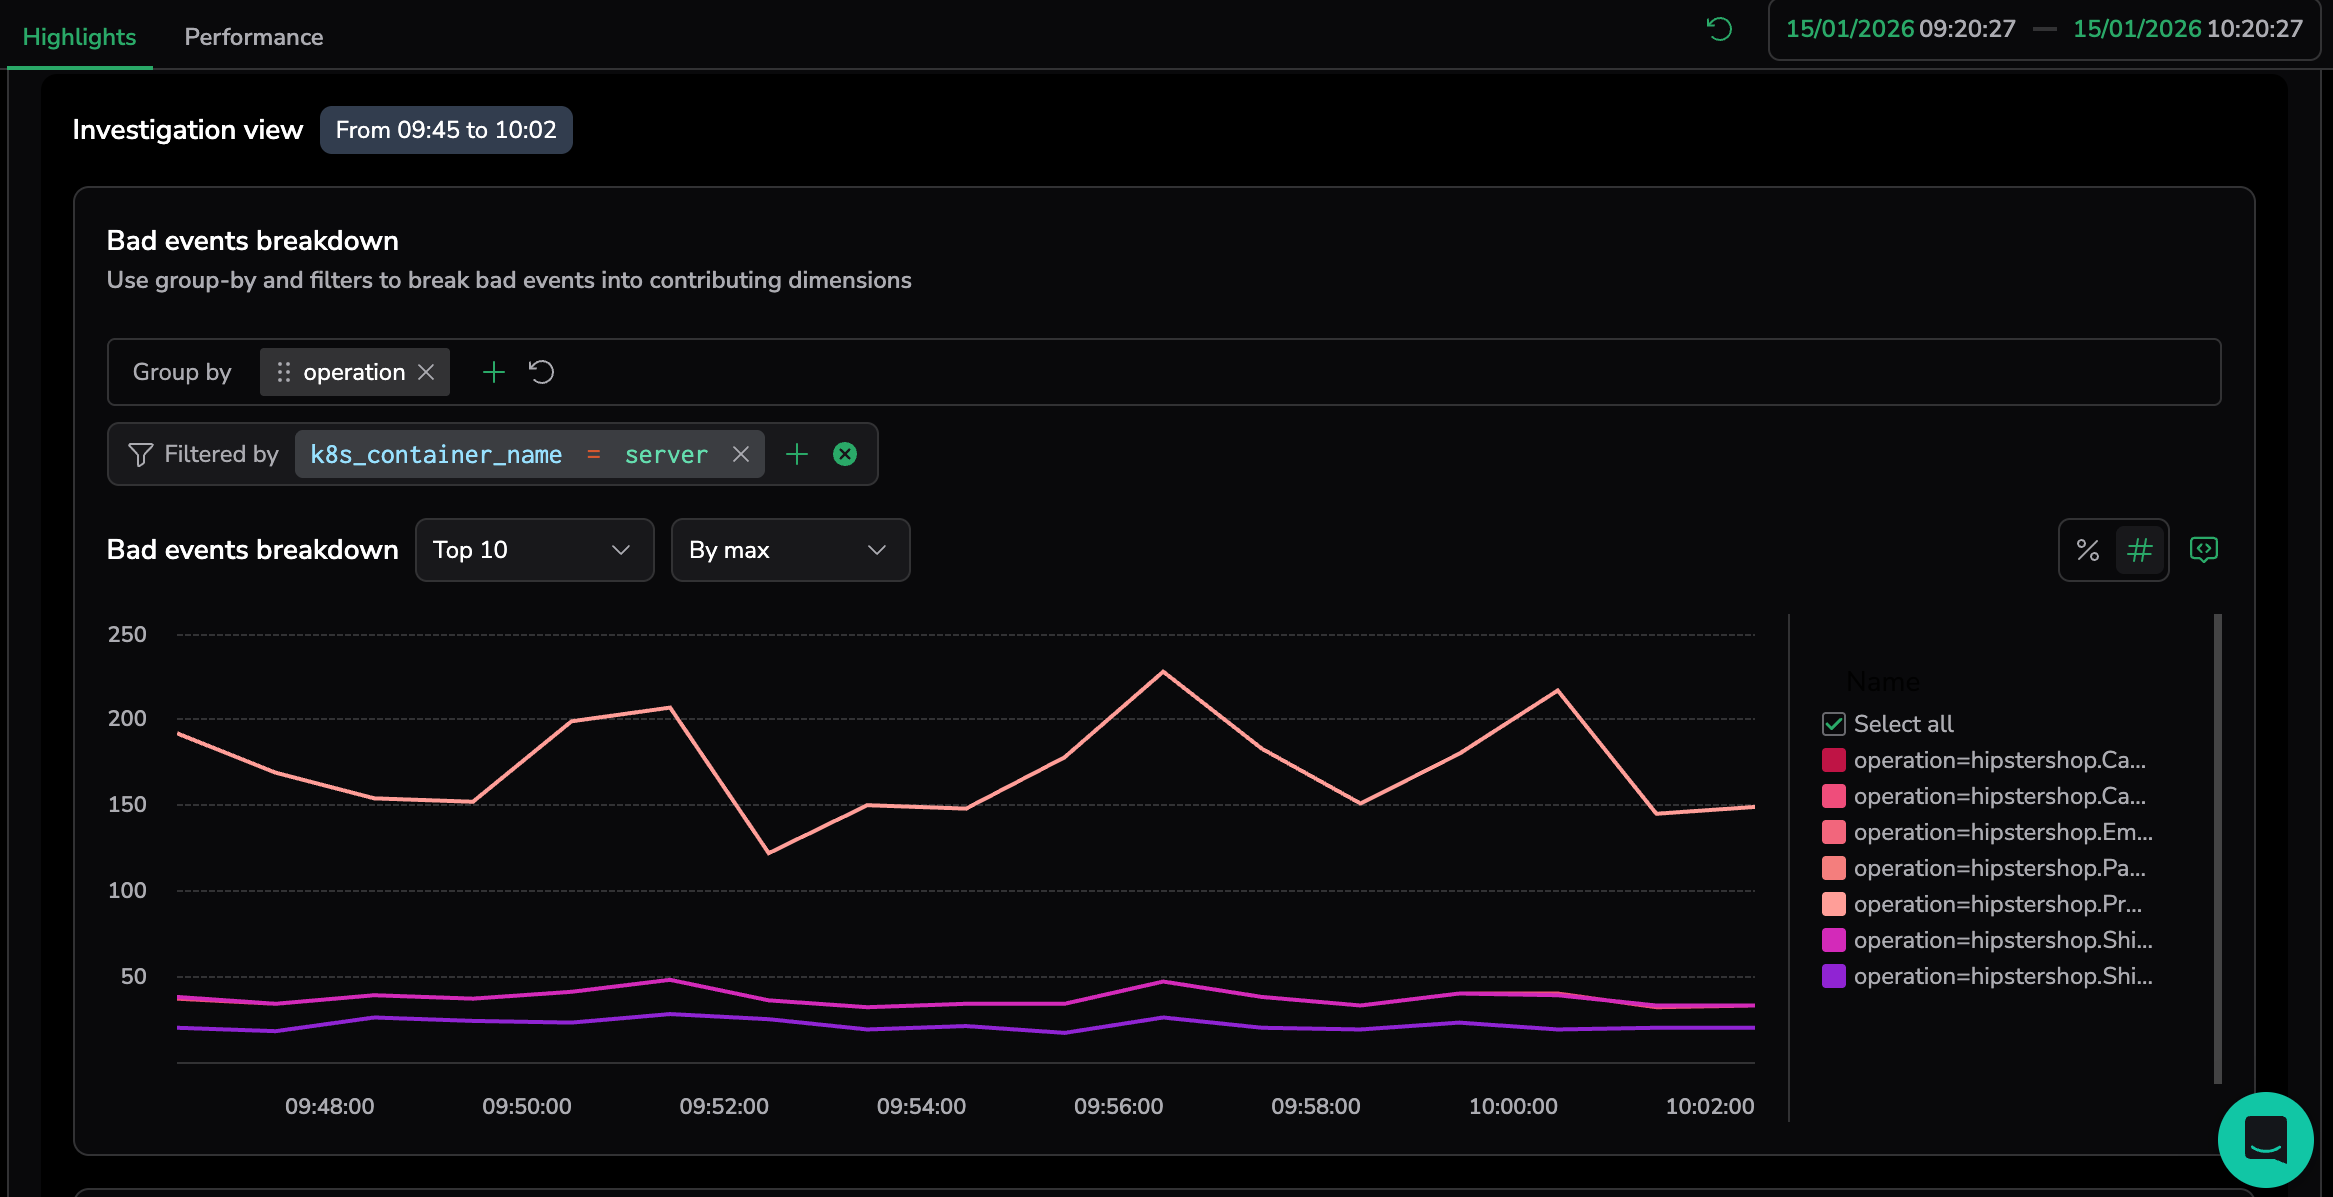Reset the group-by selection

point(541,372)
